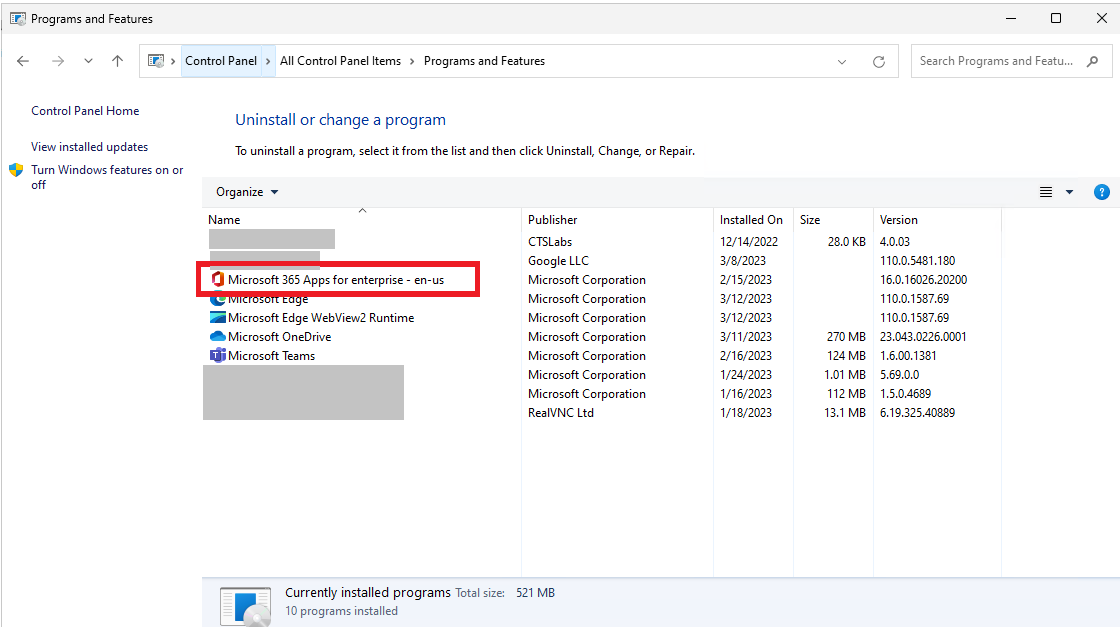The width and height of the screenshot is (1120, 632).
Task: Change the list view with the views icon
Action: (x=1046, y=191)
